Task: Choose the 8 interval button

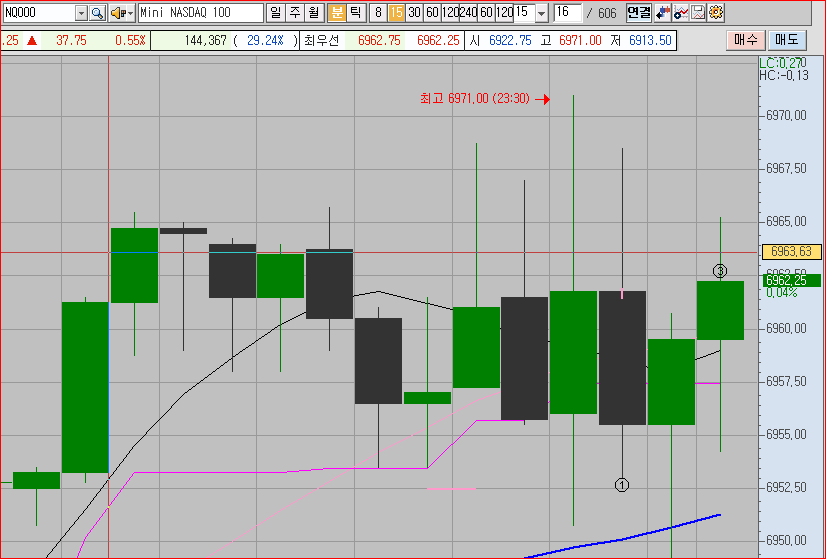Action: coord(378,13)
